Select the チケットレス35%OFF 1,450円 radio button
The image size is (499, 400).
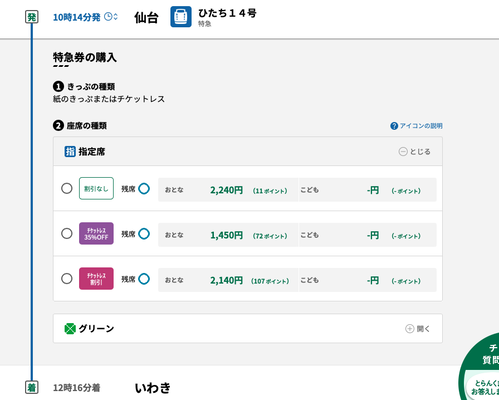tap(67, 233)
